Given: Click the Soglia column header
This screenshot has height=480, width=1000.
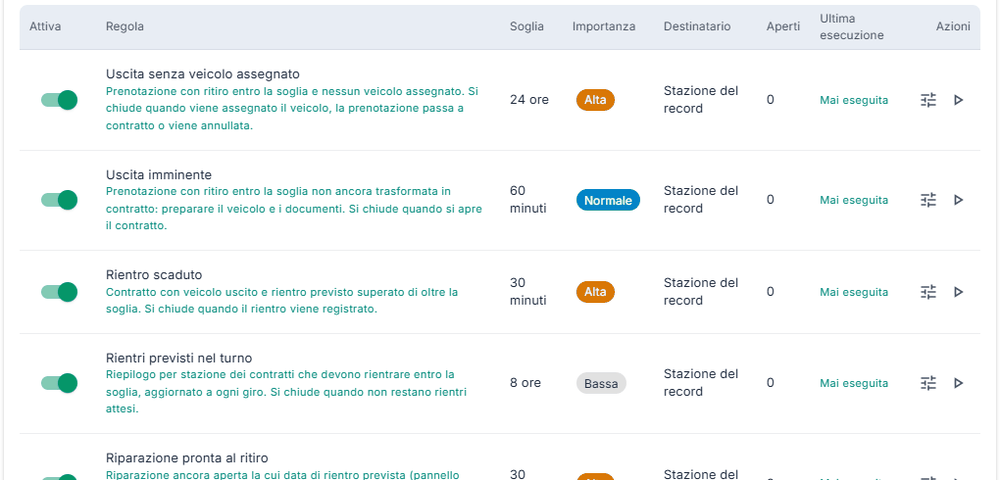Looking at the screenshot, I should pos(527,27).
